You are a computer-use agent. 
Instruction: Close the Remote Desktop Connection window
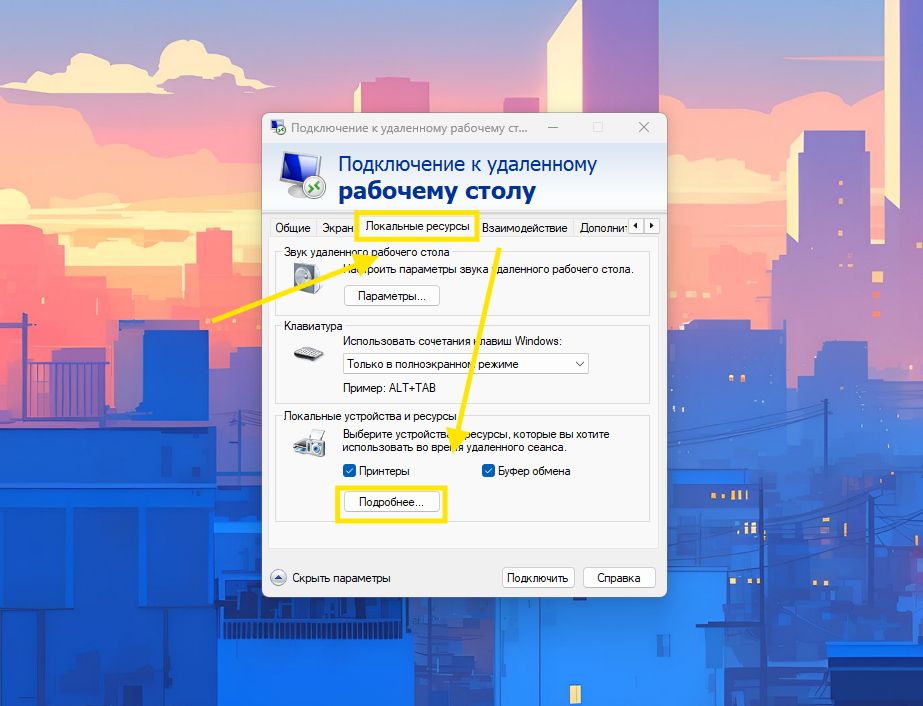[x=644, y=127]
